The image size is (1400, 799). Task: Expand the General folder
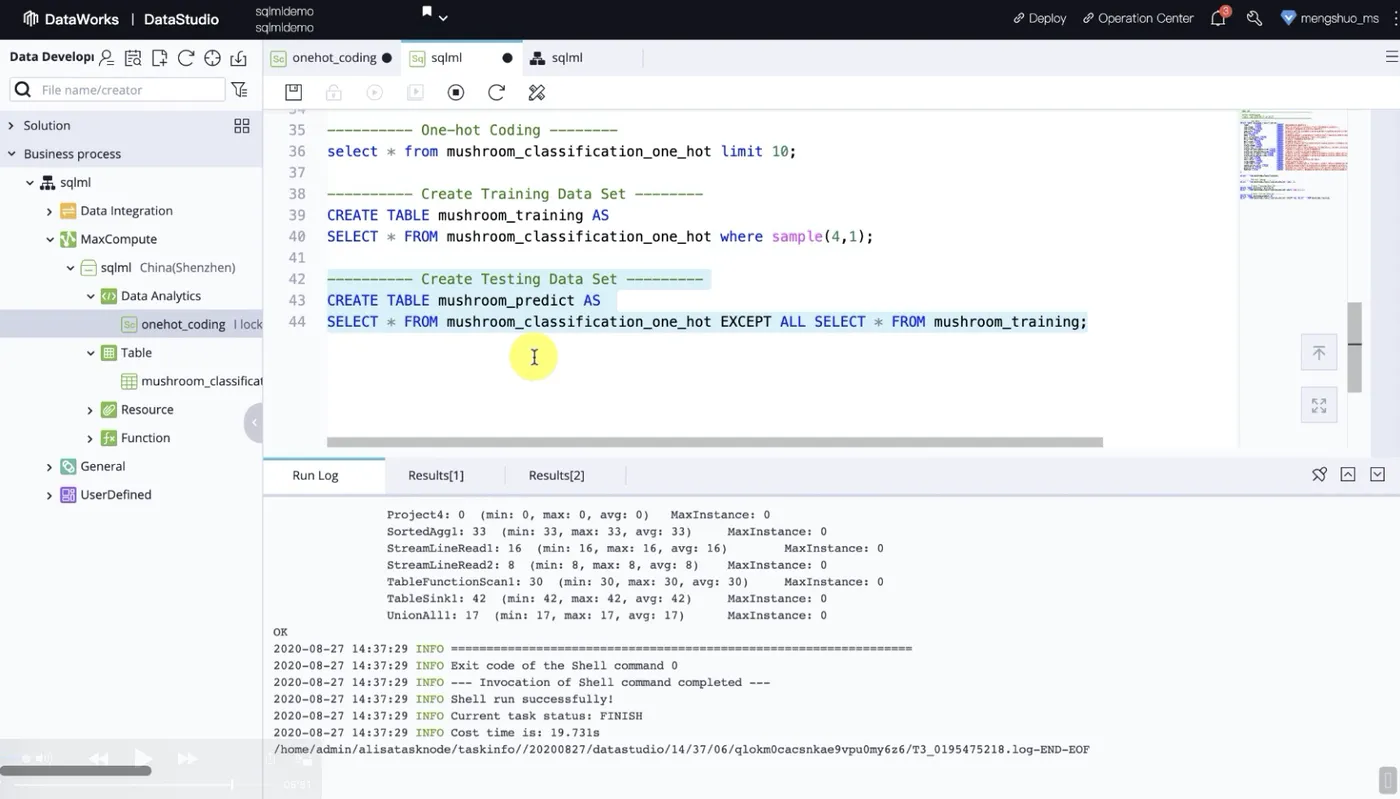tap(50, 467)
